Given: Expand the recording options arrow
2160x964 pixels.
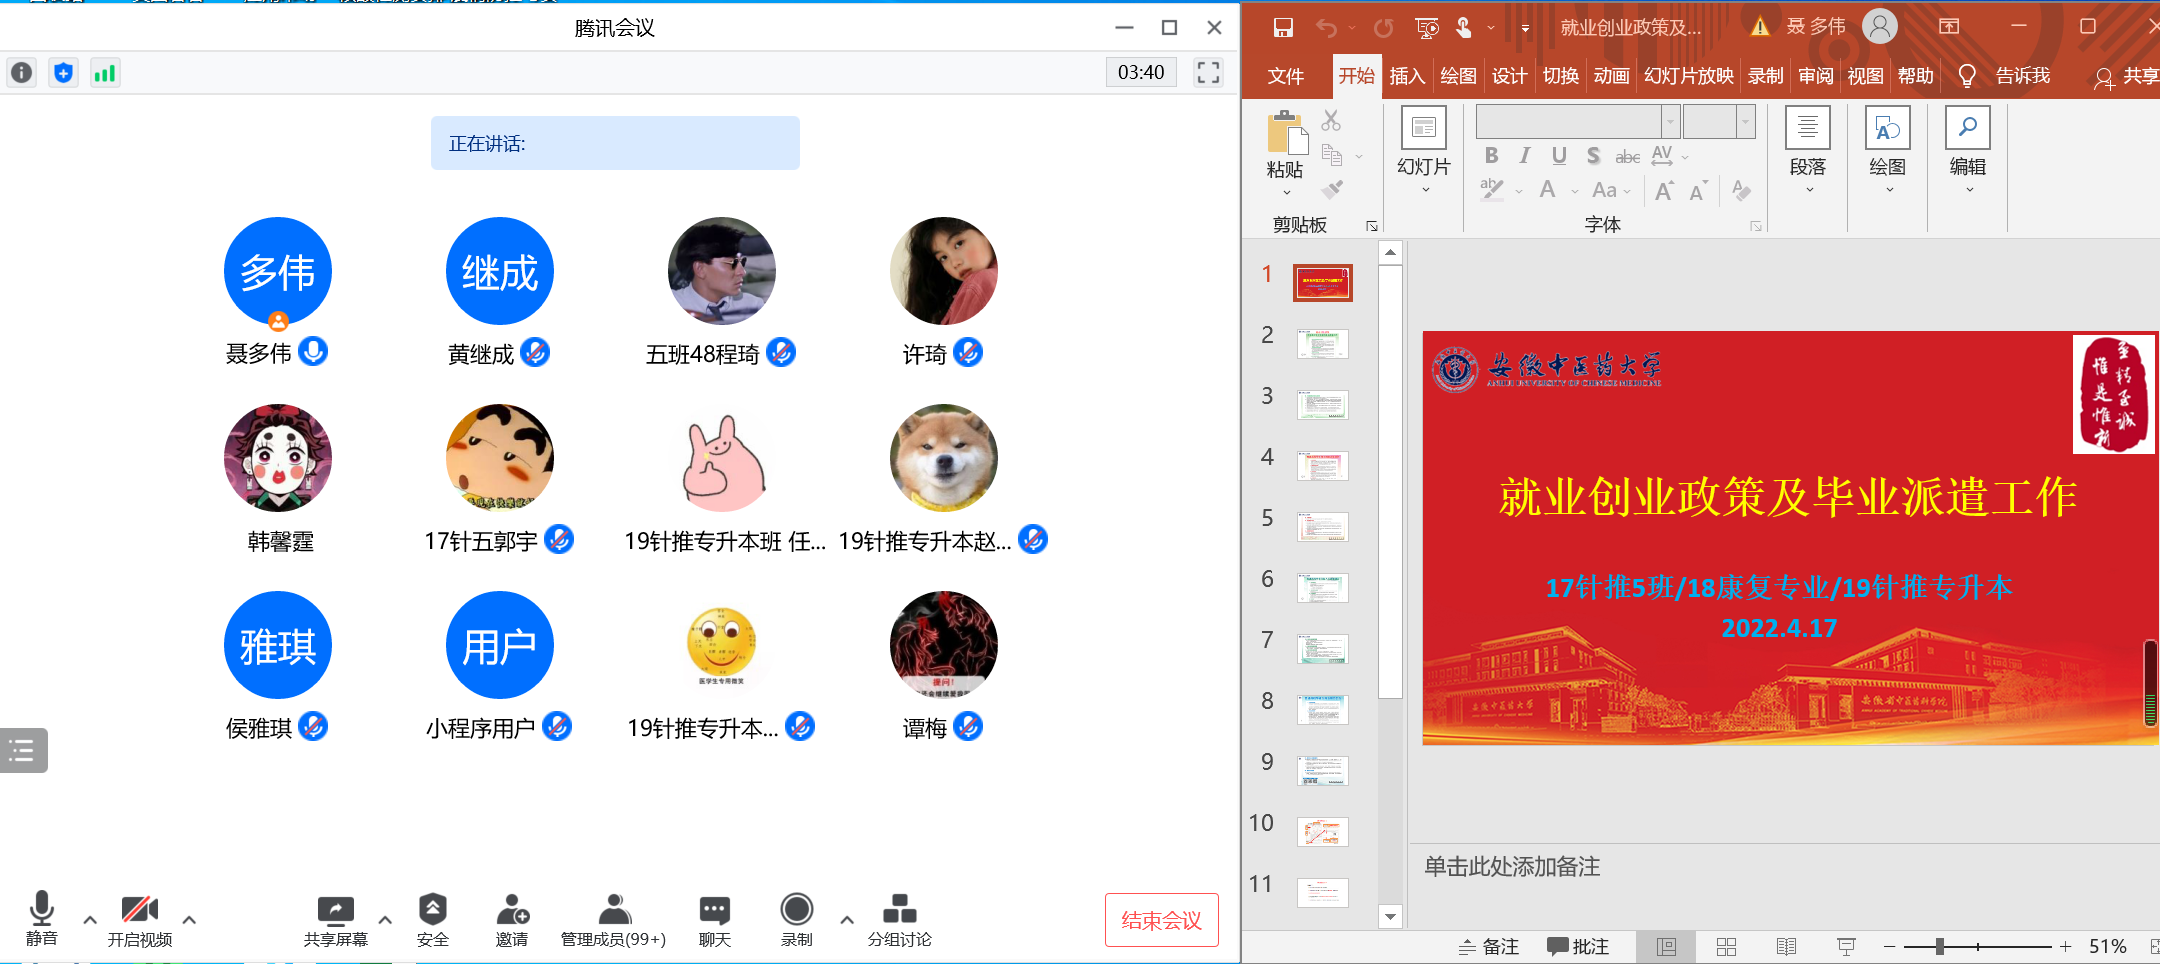Looking at the screenshot, I should [847, 919].
